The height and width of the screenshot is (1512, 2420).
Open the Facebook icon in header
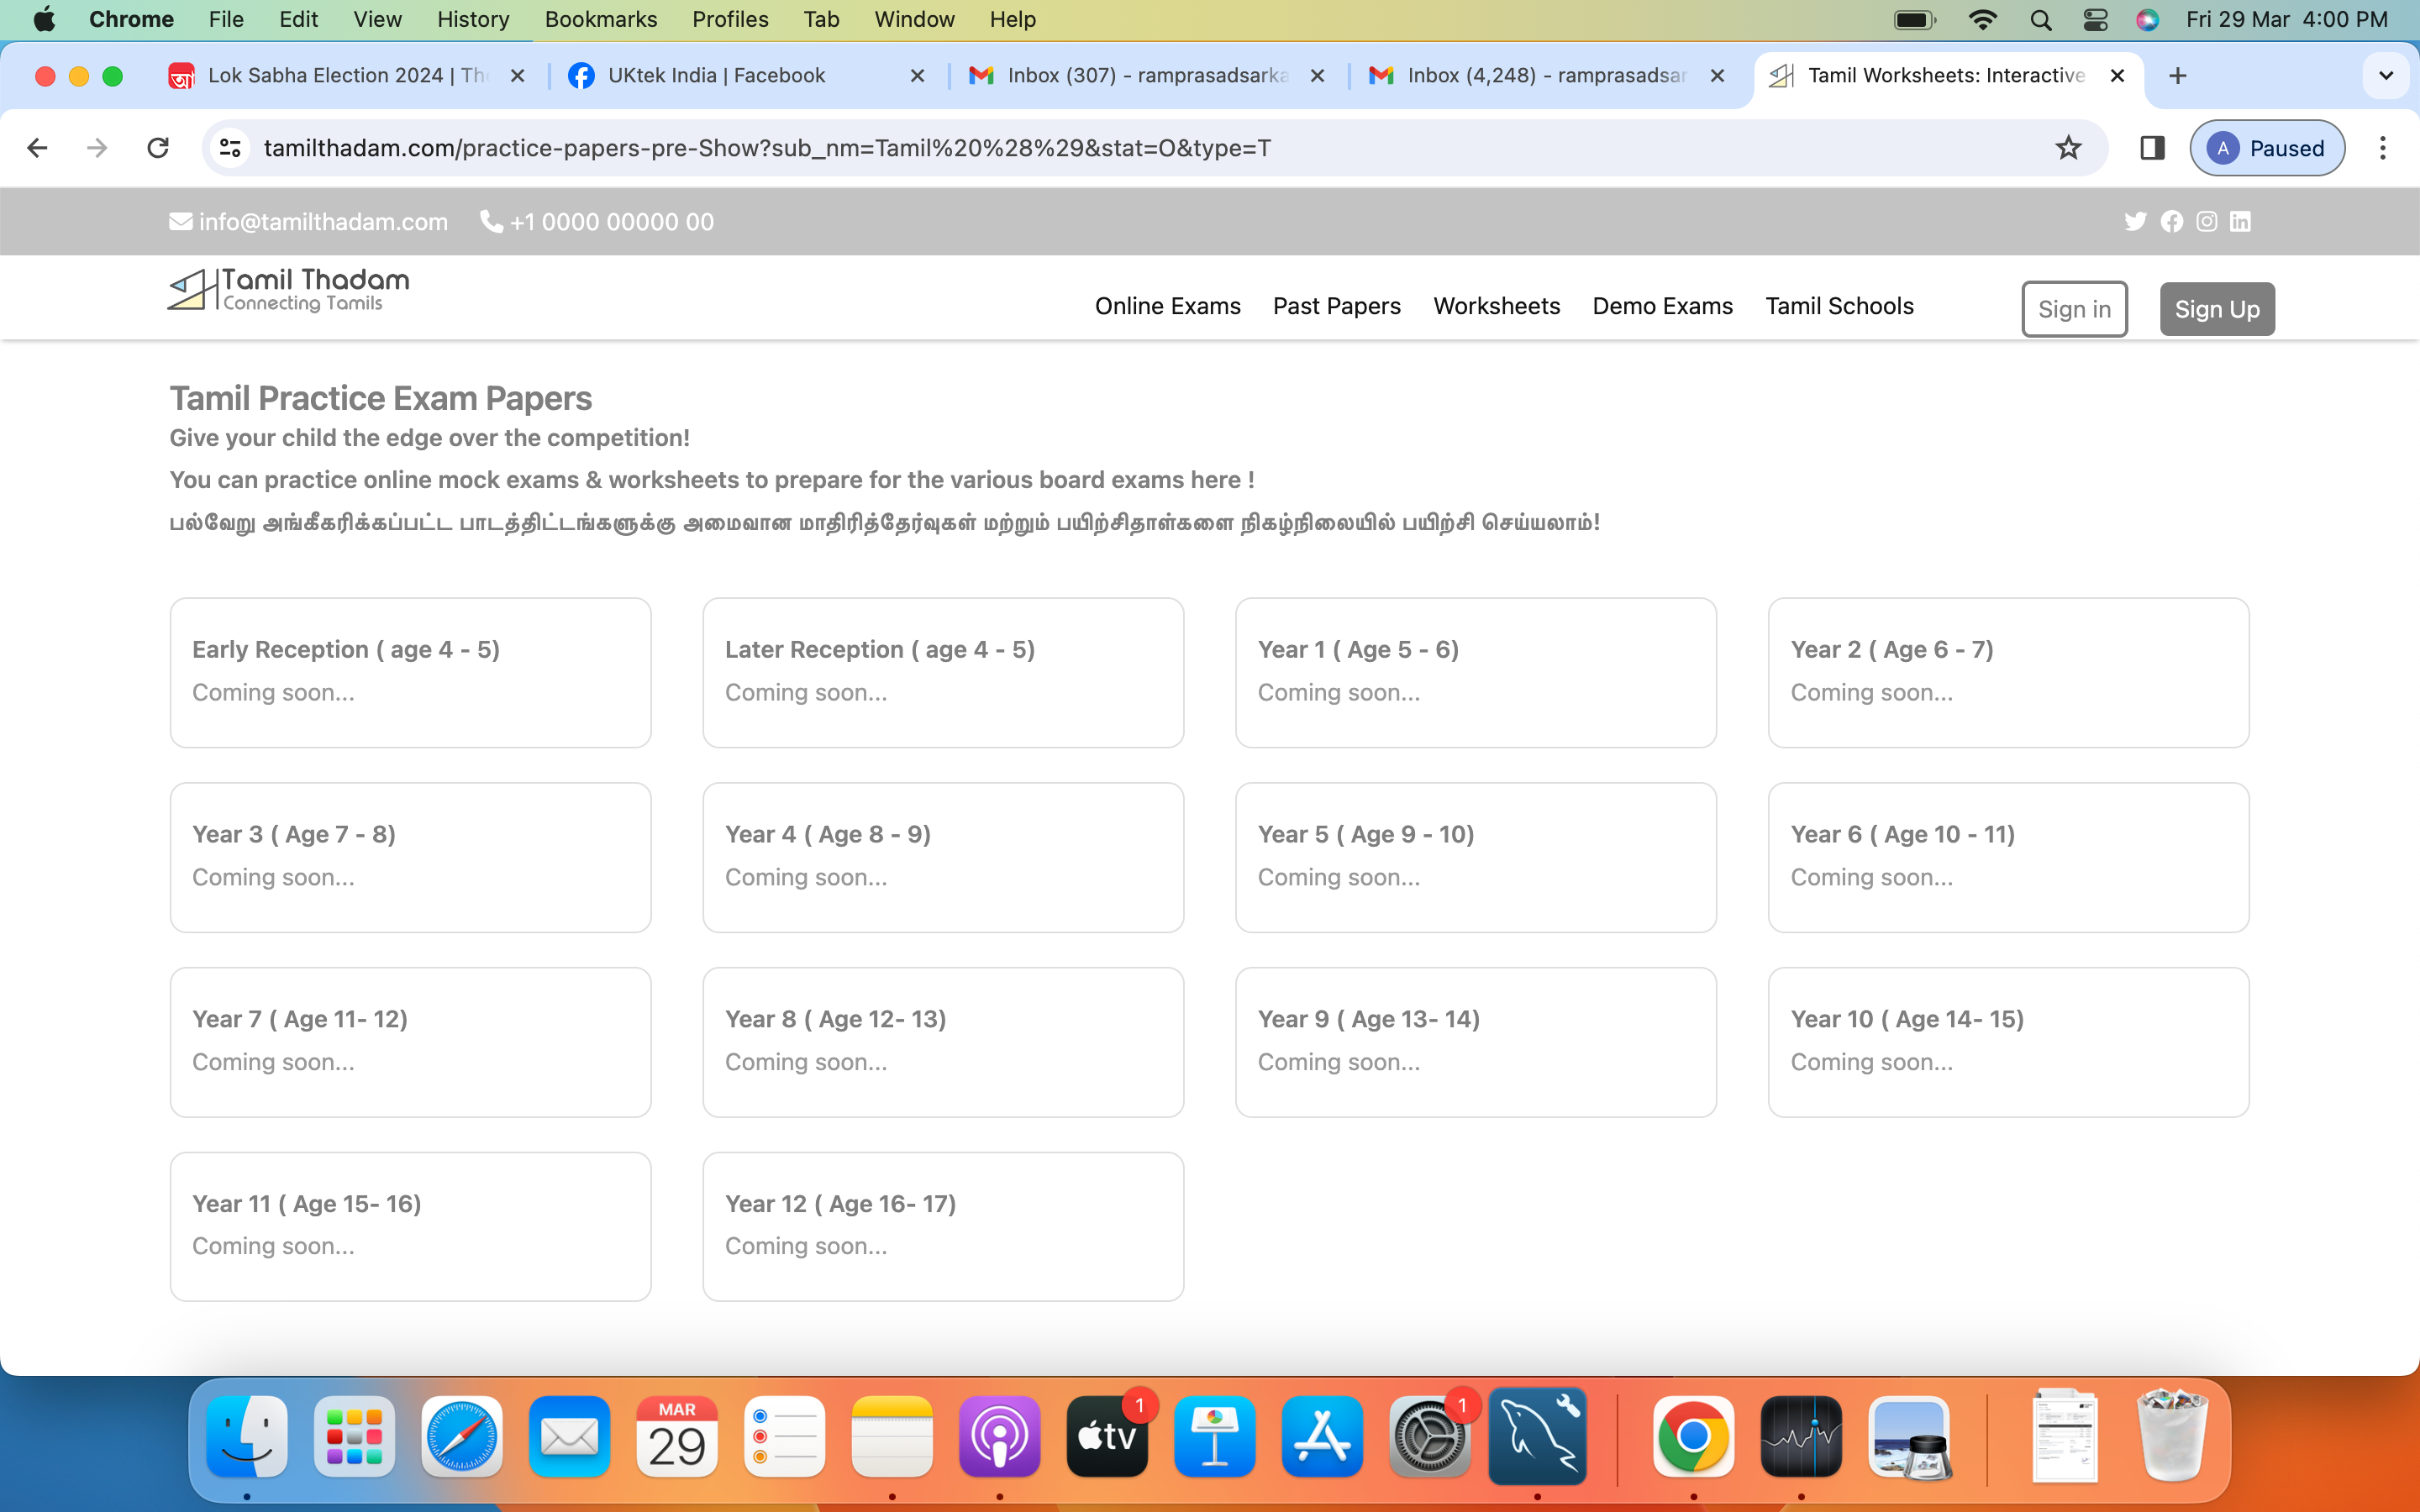click(x=2171, y=221)
